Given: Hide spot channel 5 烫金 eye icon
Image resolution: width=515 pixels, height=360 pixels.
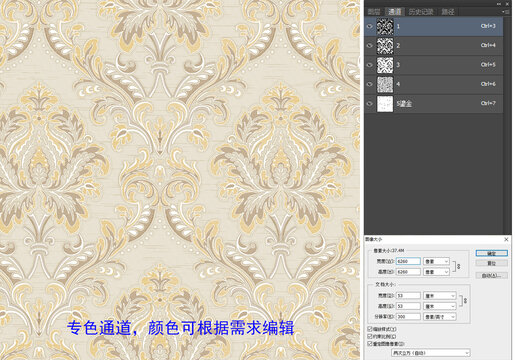Looking at the screenshot, I should click(x=369, y=104).
